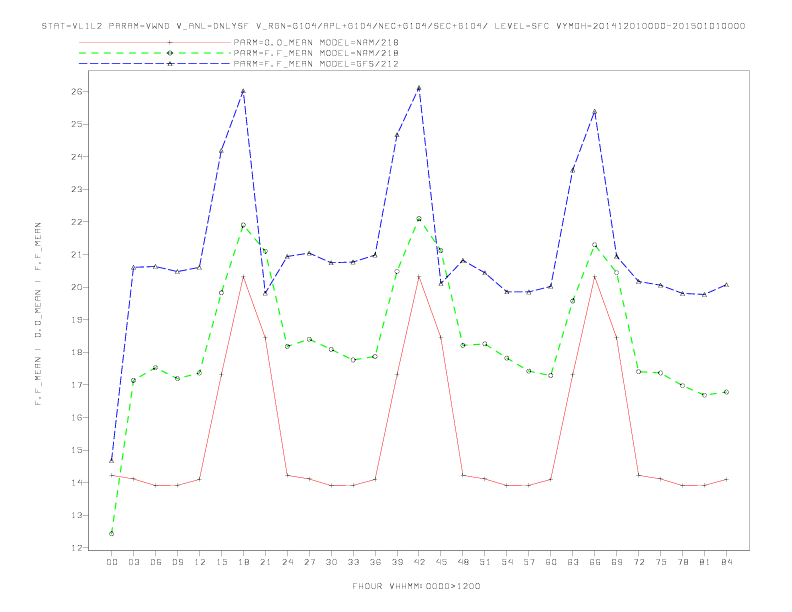Click x-axis forecast hour label 57
Viewport: 792px width, 612px height.
(x=529, y=562)
